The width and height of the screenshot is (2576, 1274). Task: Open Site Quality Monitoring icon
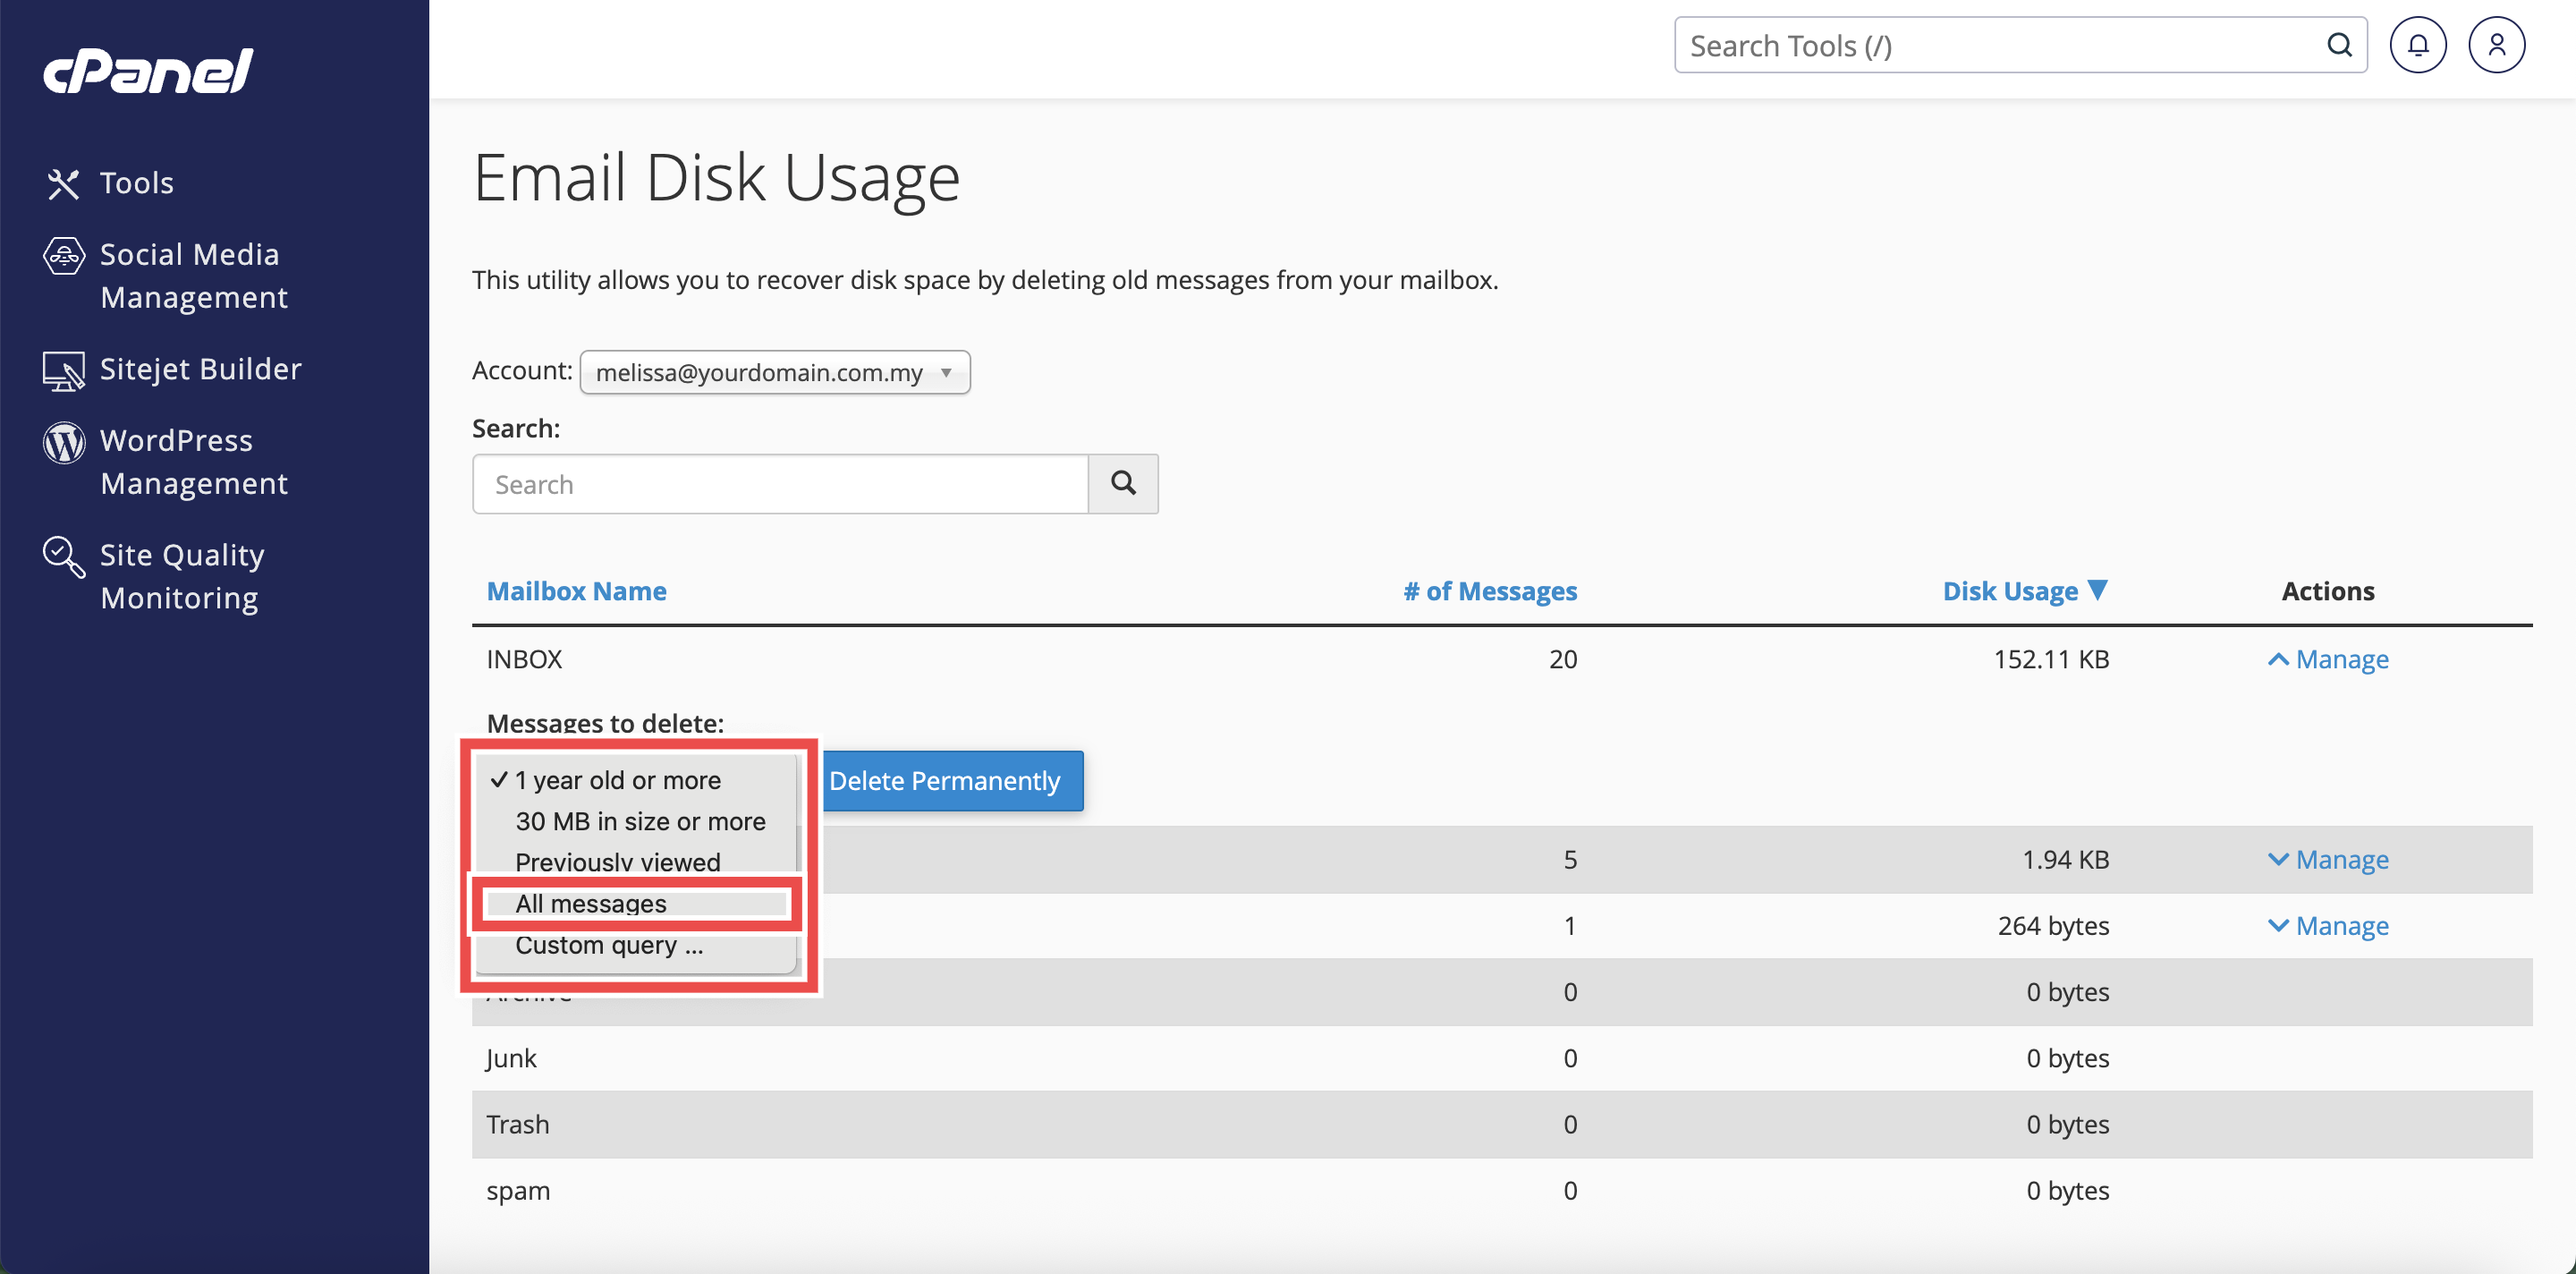click(63, 557)
